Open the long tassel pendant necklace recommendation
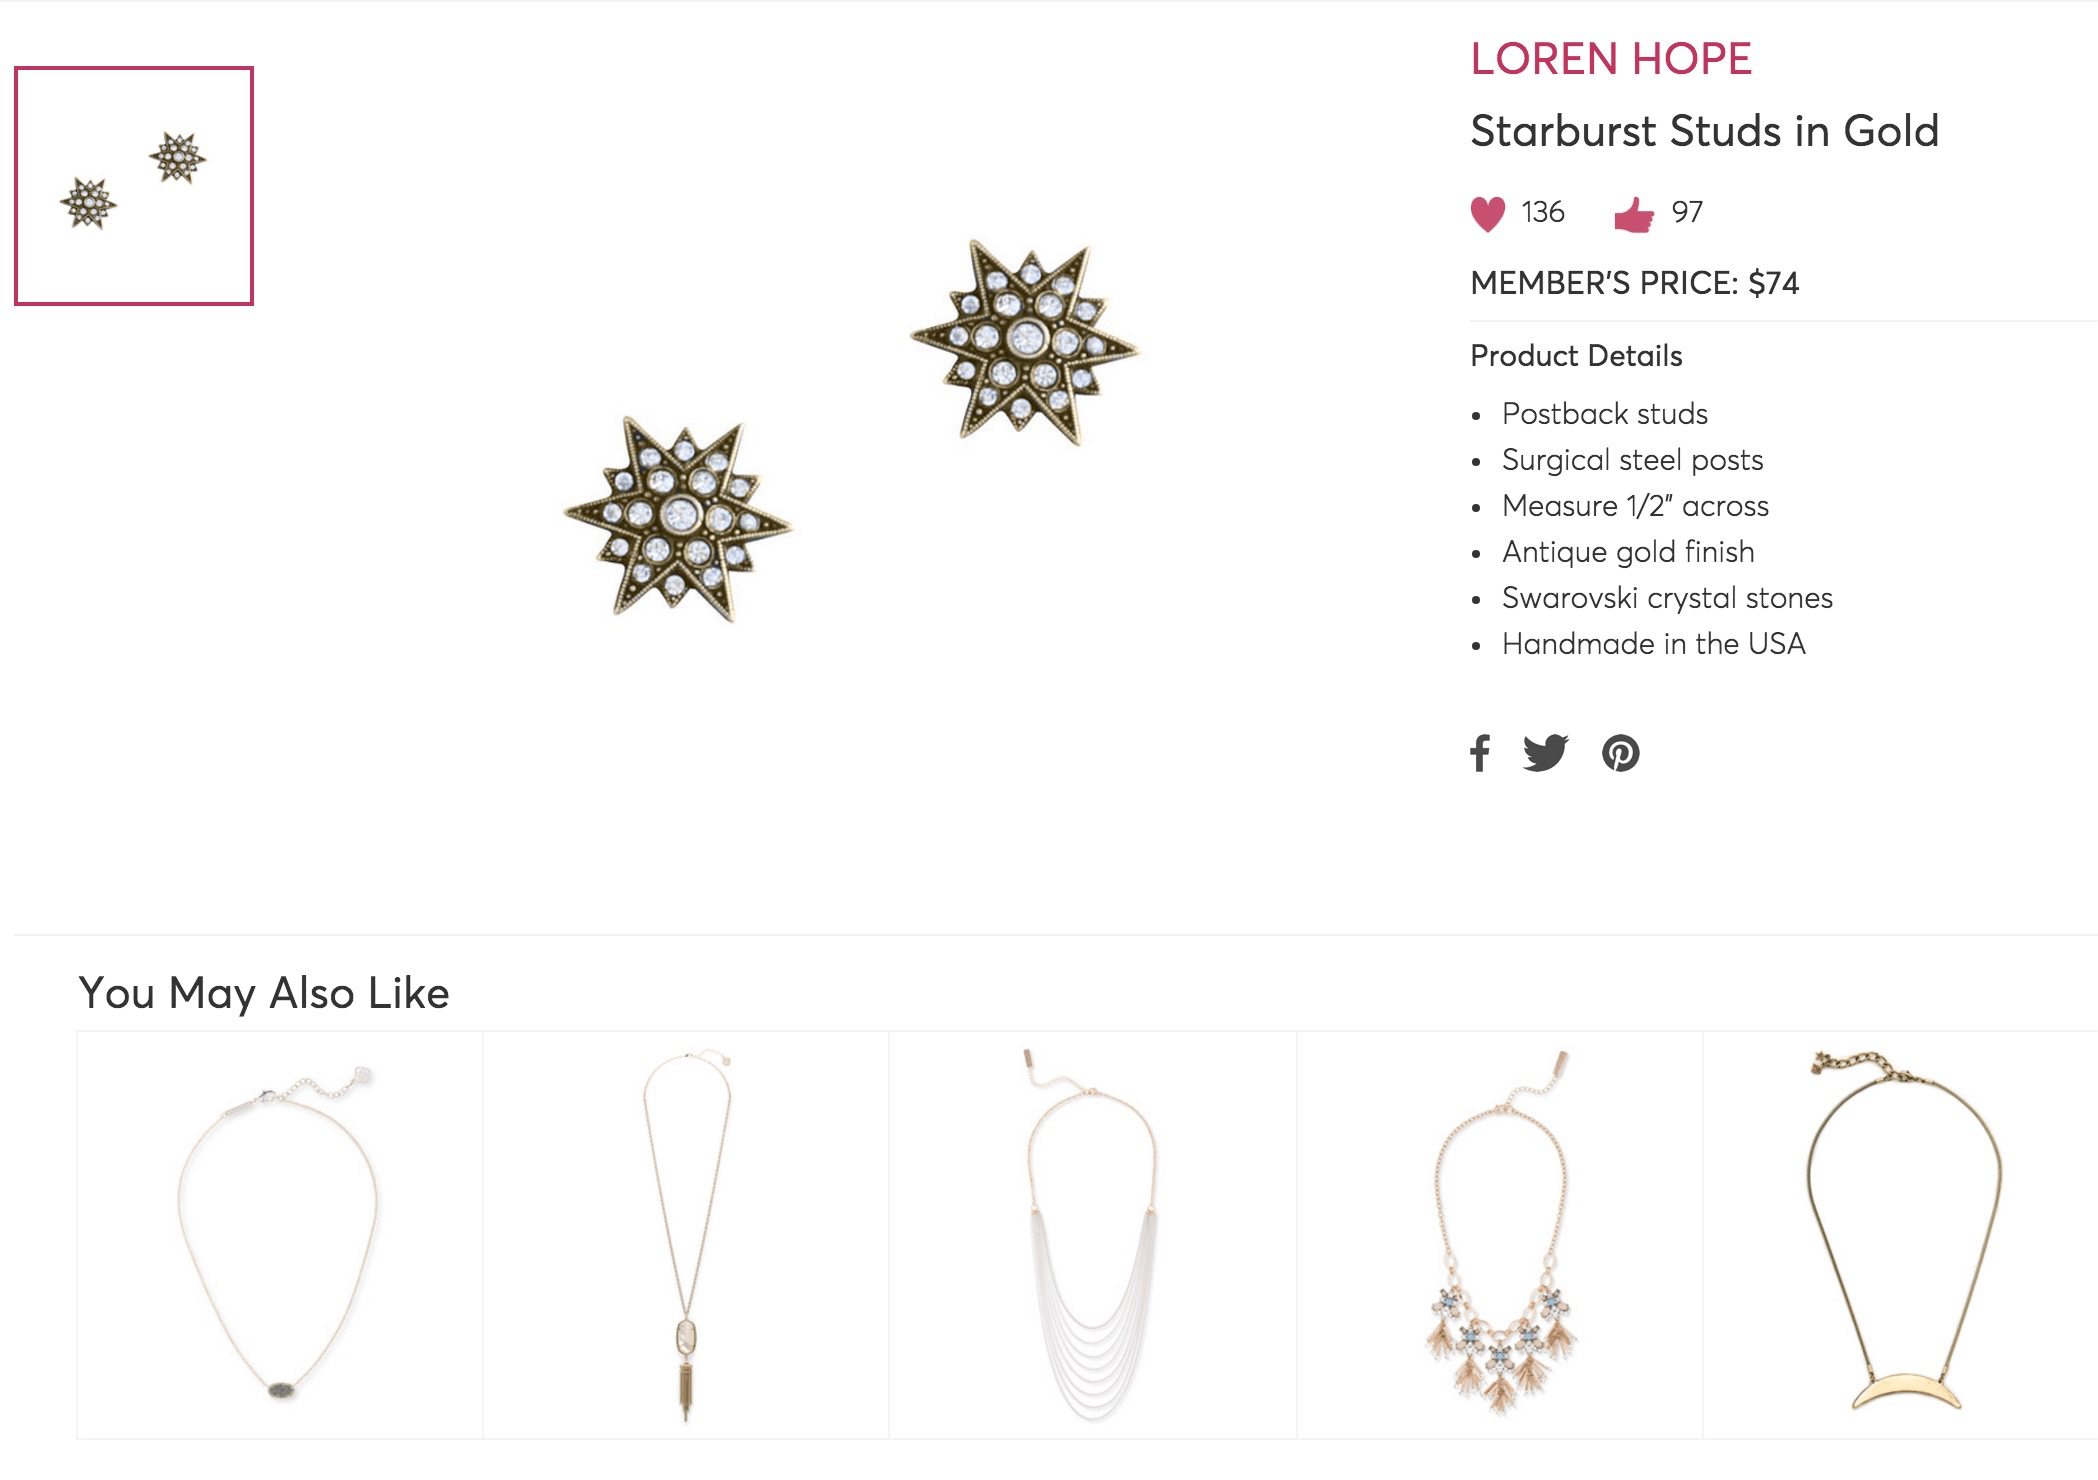The width and height of the screenshot is (2098, 1480). [686, 1235]
